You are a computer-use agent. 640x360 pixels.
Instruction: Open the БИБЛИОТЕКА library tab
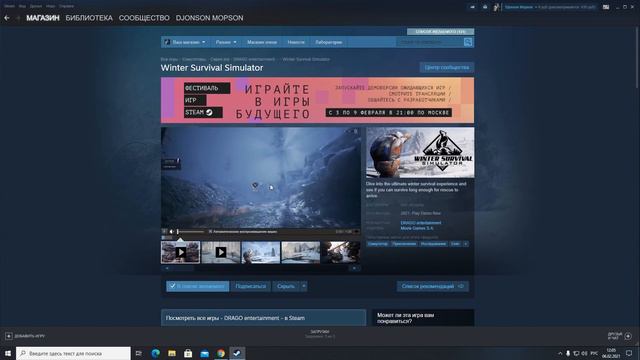click(89, 18)
